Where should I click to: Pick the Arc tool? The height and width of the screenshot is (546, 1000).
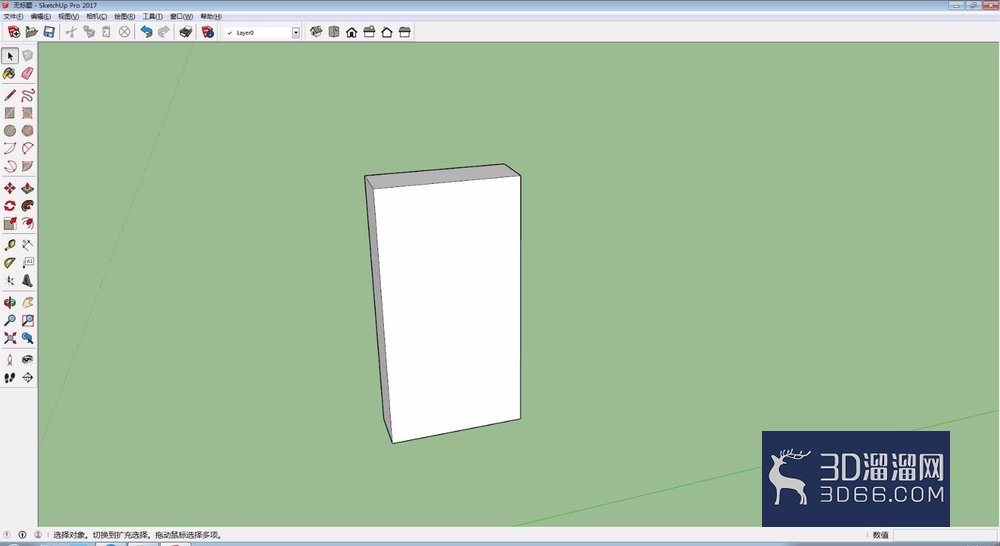tap(10, 149)
